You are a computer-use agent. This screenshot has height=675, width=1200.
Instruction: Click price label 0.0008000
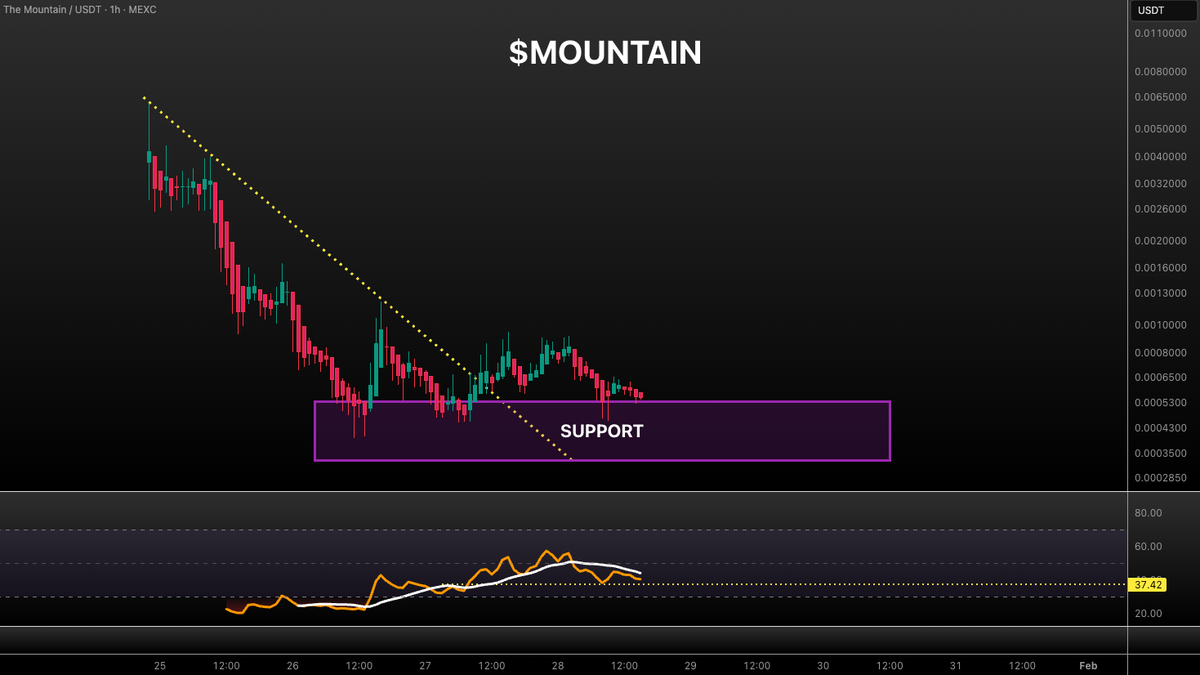[x=1160, y=352]
